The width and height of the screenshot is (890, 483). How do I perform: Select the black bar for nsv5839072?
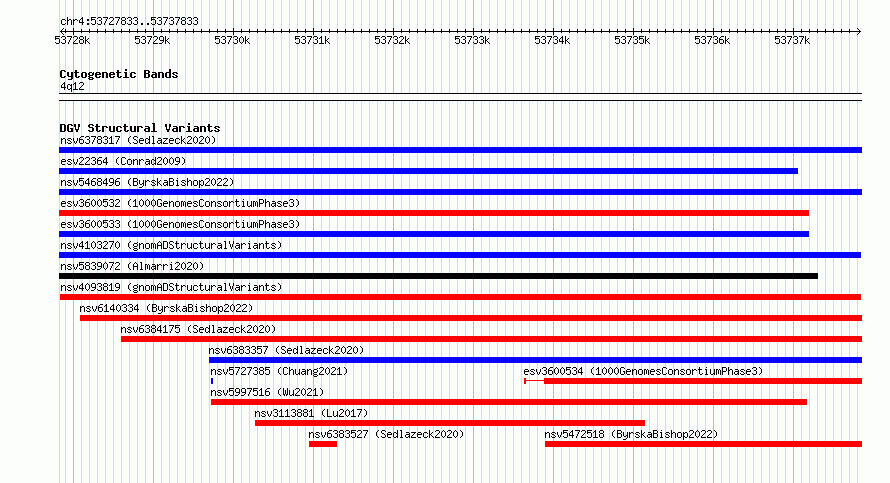[439, 276]
